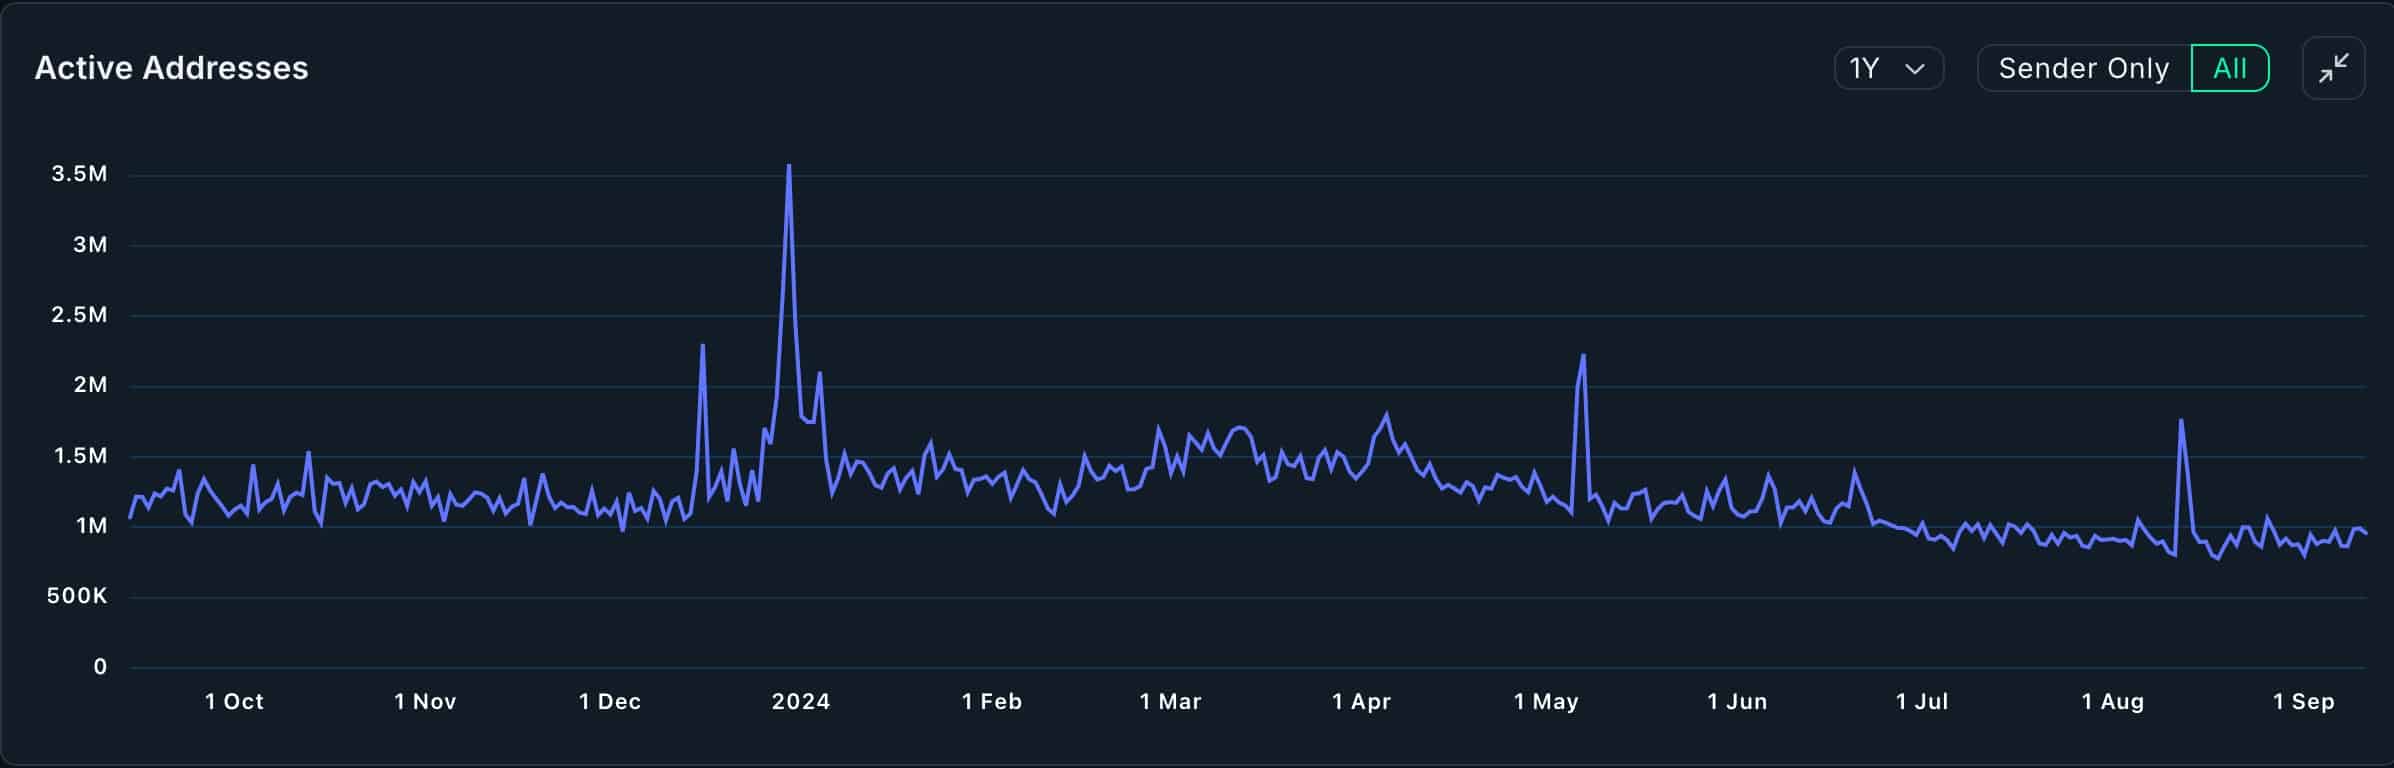The image size is (2394, 768).
Task: Click the 3.5M y-axis label
Action: [x=80, y=174]
